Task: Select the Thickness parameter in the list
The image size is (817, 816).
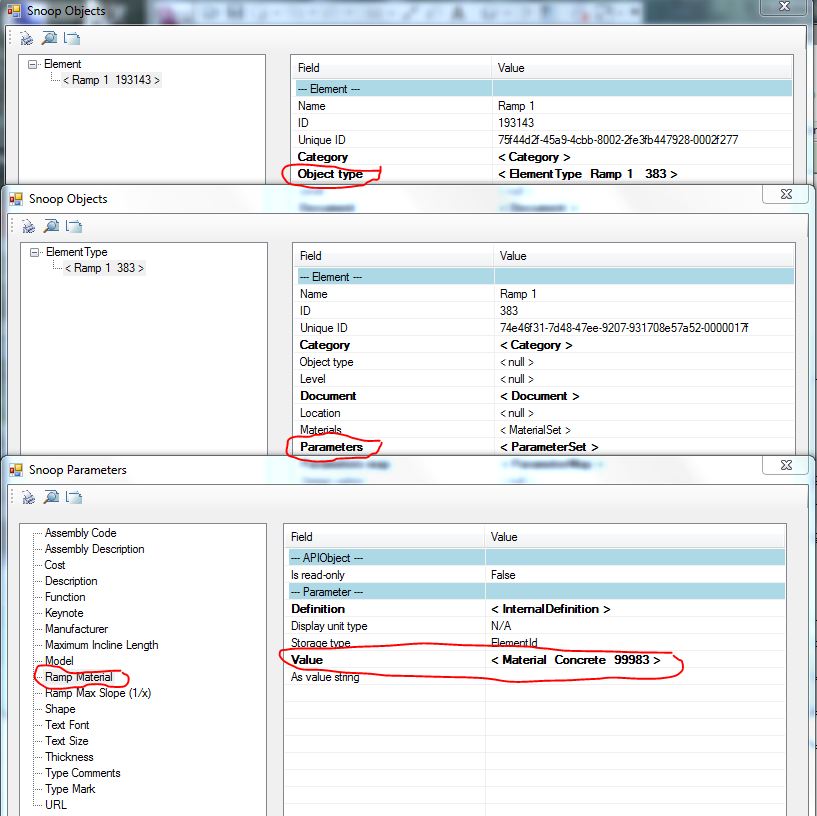Action: point(69,757)
